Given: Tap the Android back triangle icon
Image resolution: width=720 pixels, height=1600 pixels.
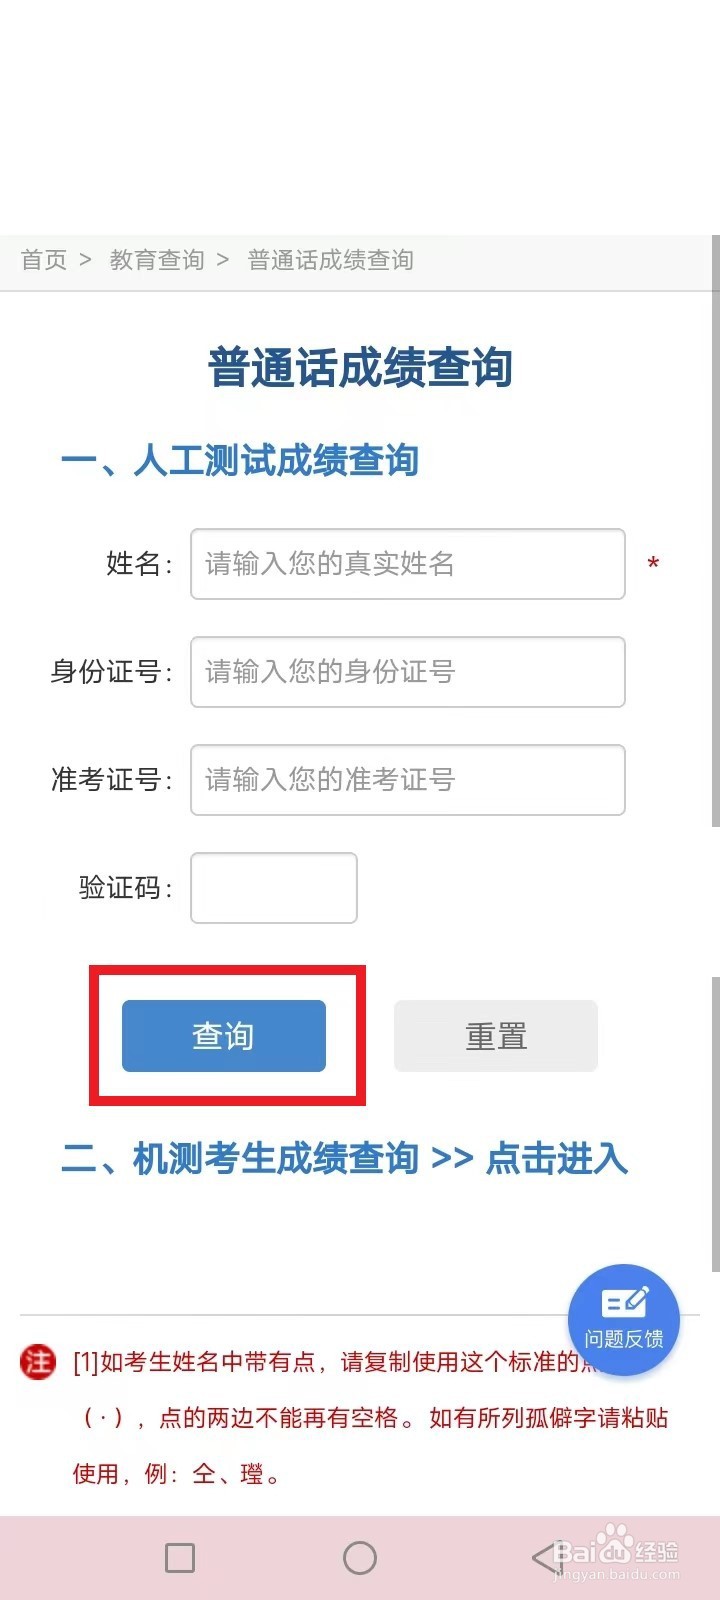Looking at the screenshot, I should pos(545,1557).
